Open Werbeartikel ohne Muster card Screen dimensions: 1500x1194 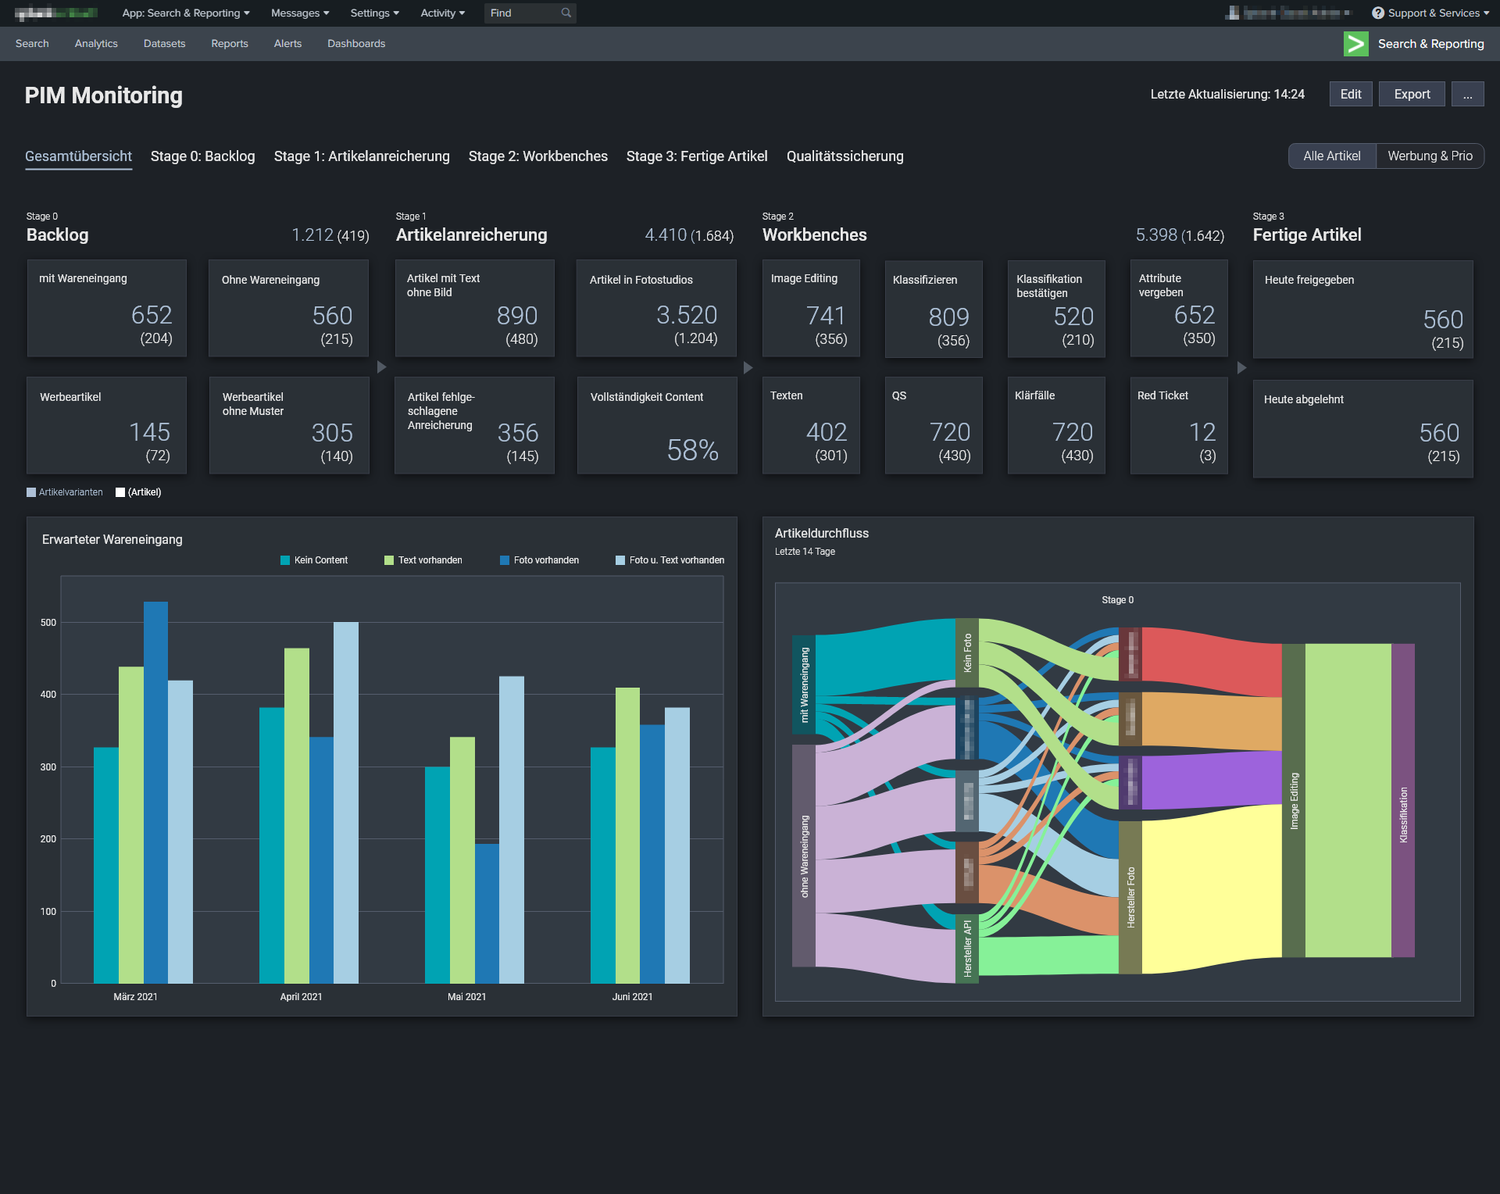tap(289, 425)
